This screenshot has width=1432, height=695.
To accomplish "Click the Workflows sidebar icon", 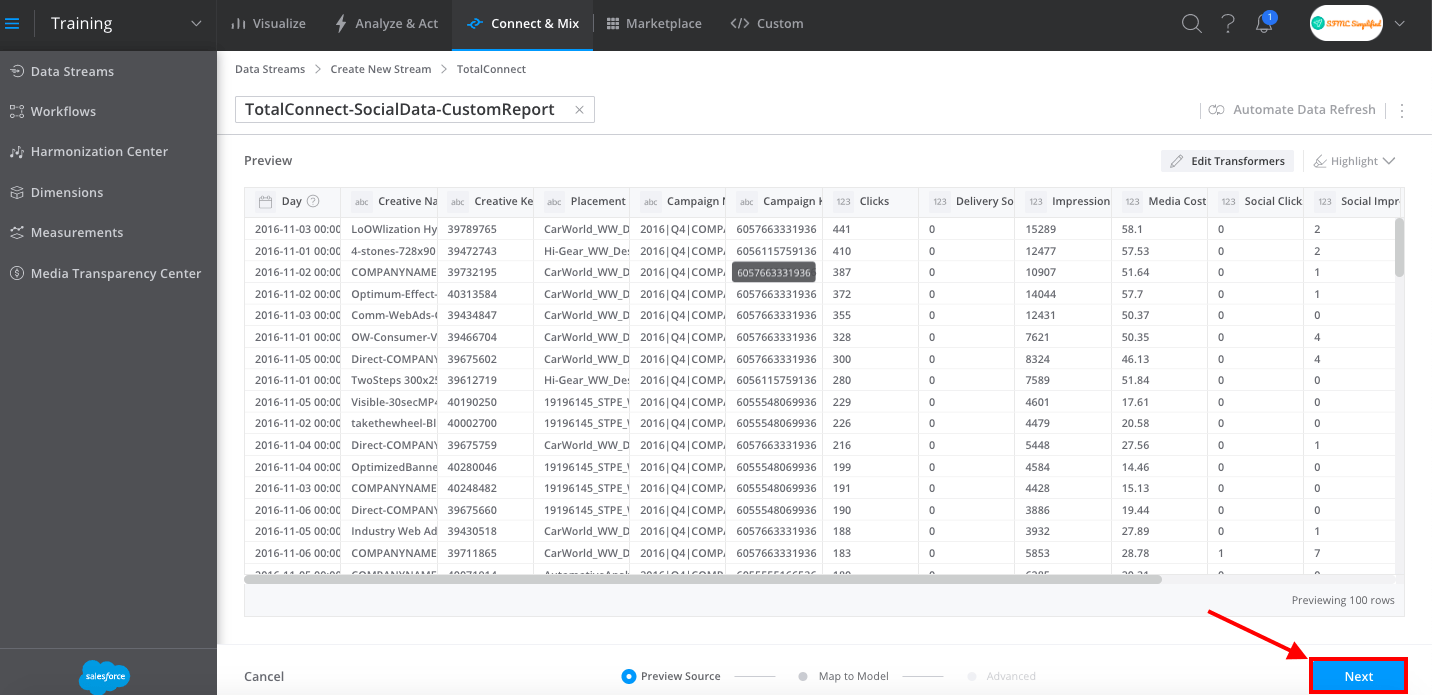I will coord(17,111).
